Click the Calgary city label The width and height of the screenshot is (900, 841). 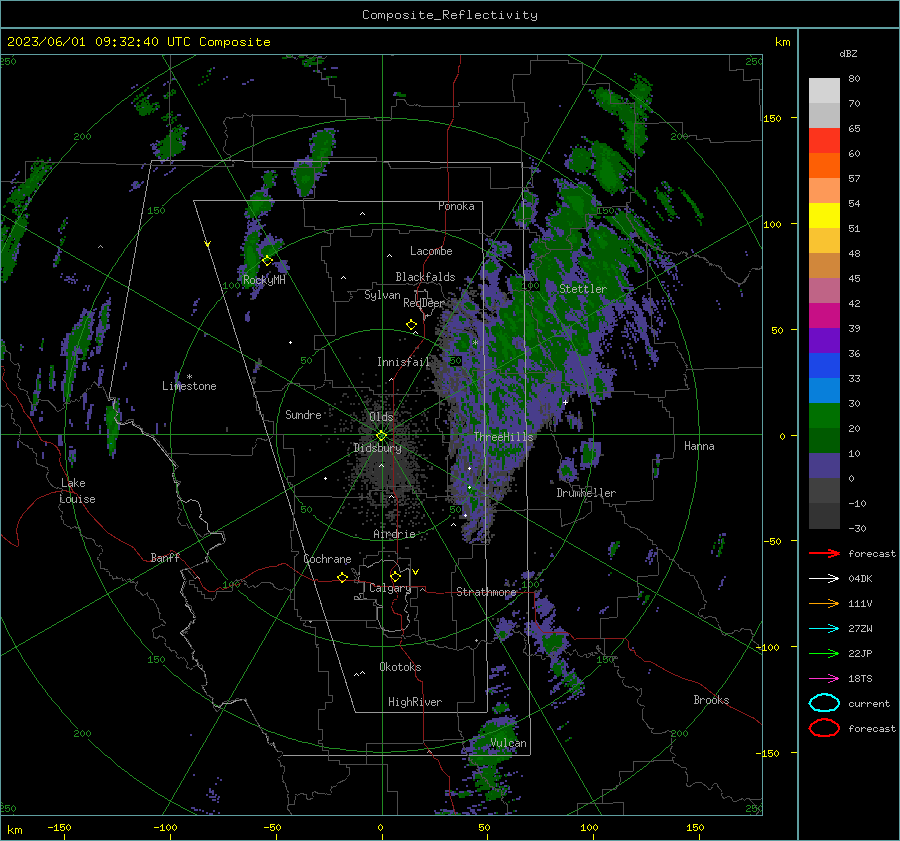click(390, 588)
